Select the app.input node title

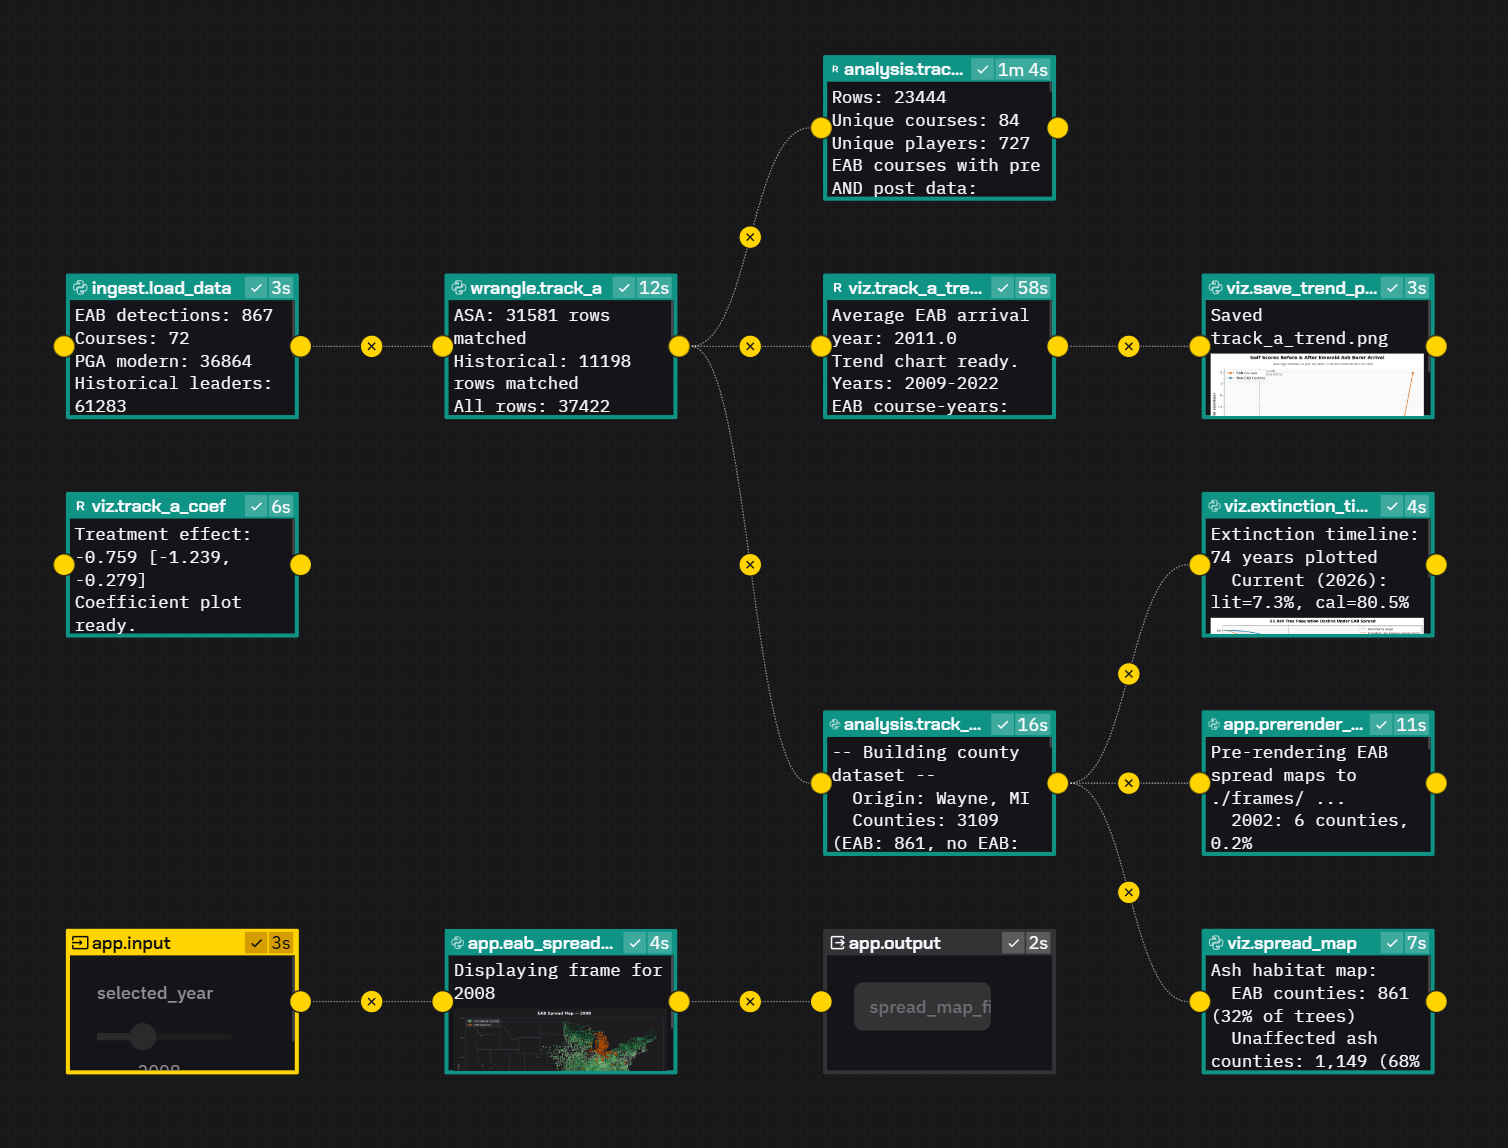pos(131,943)
